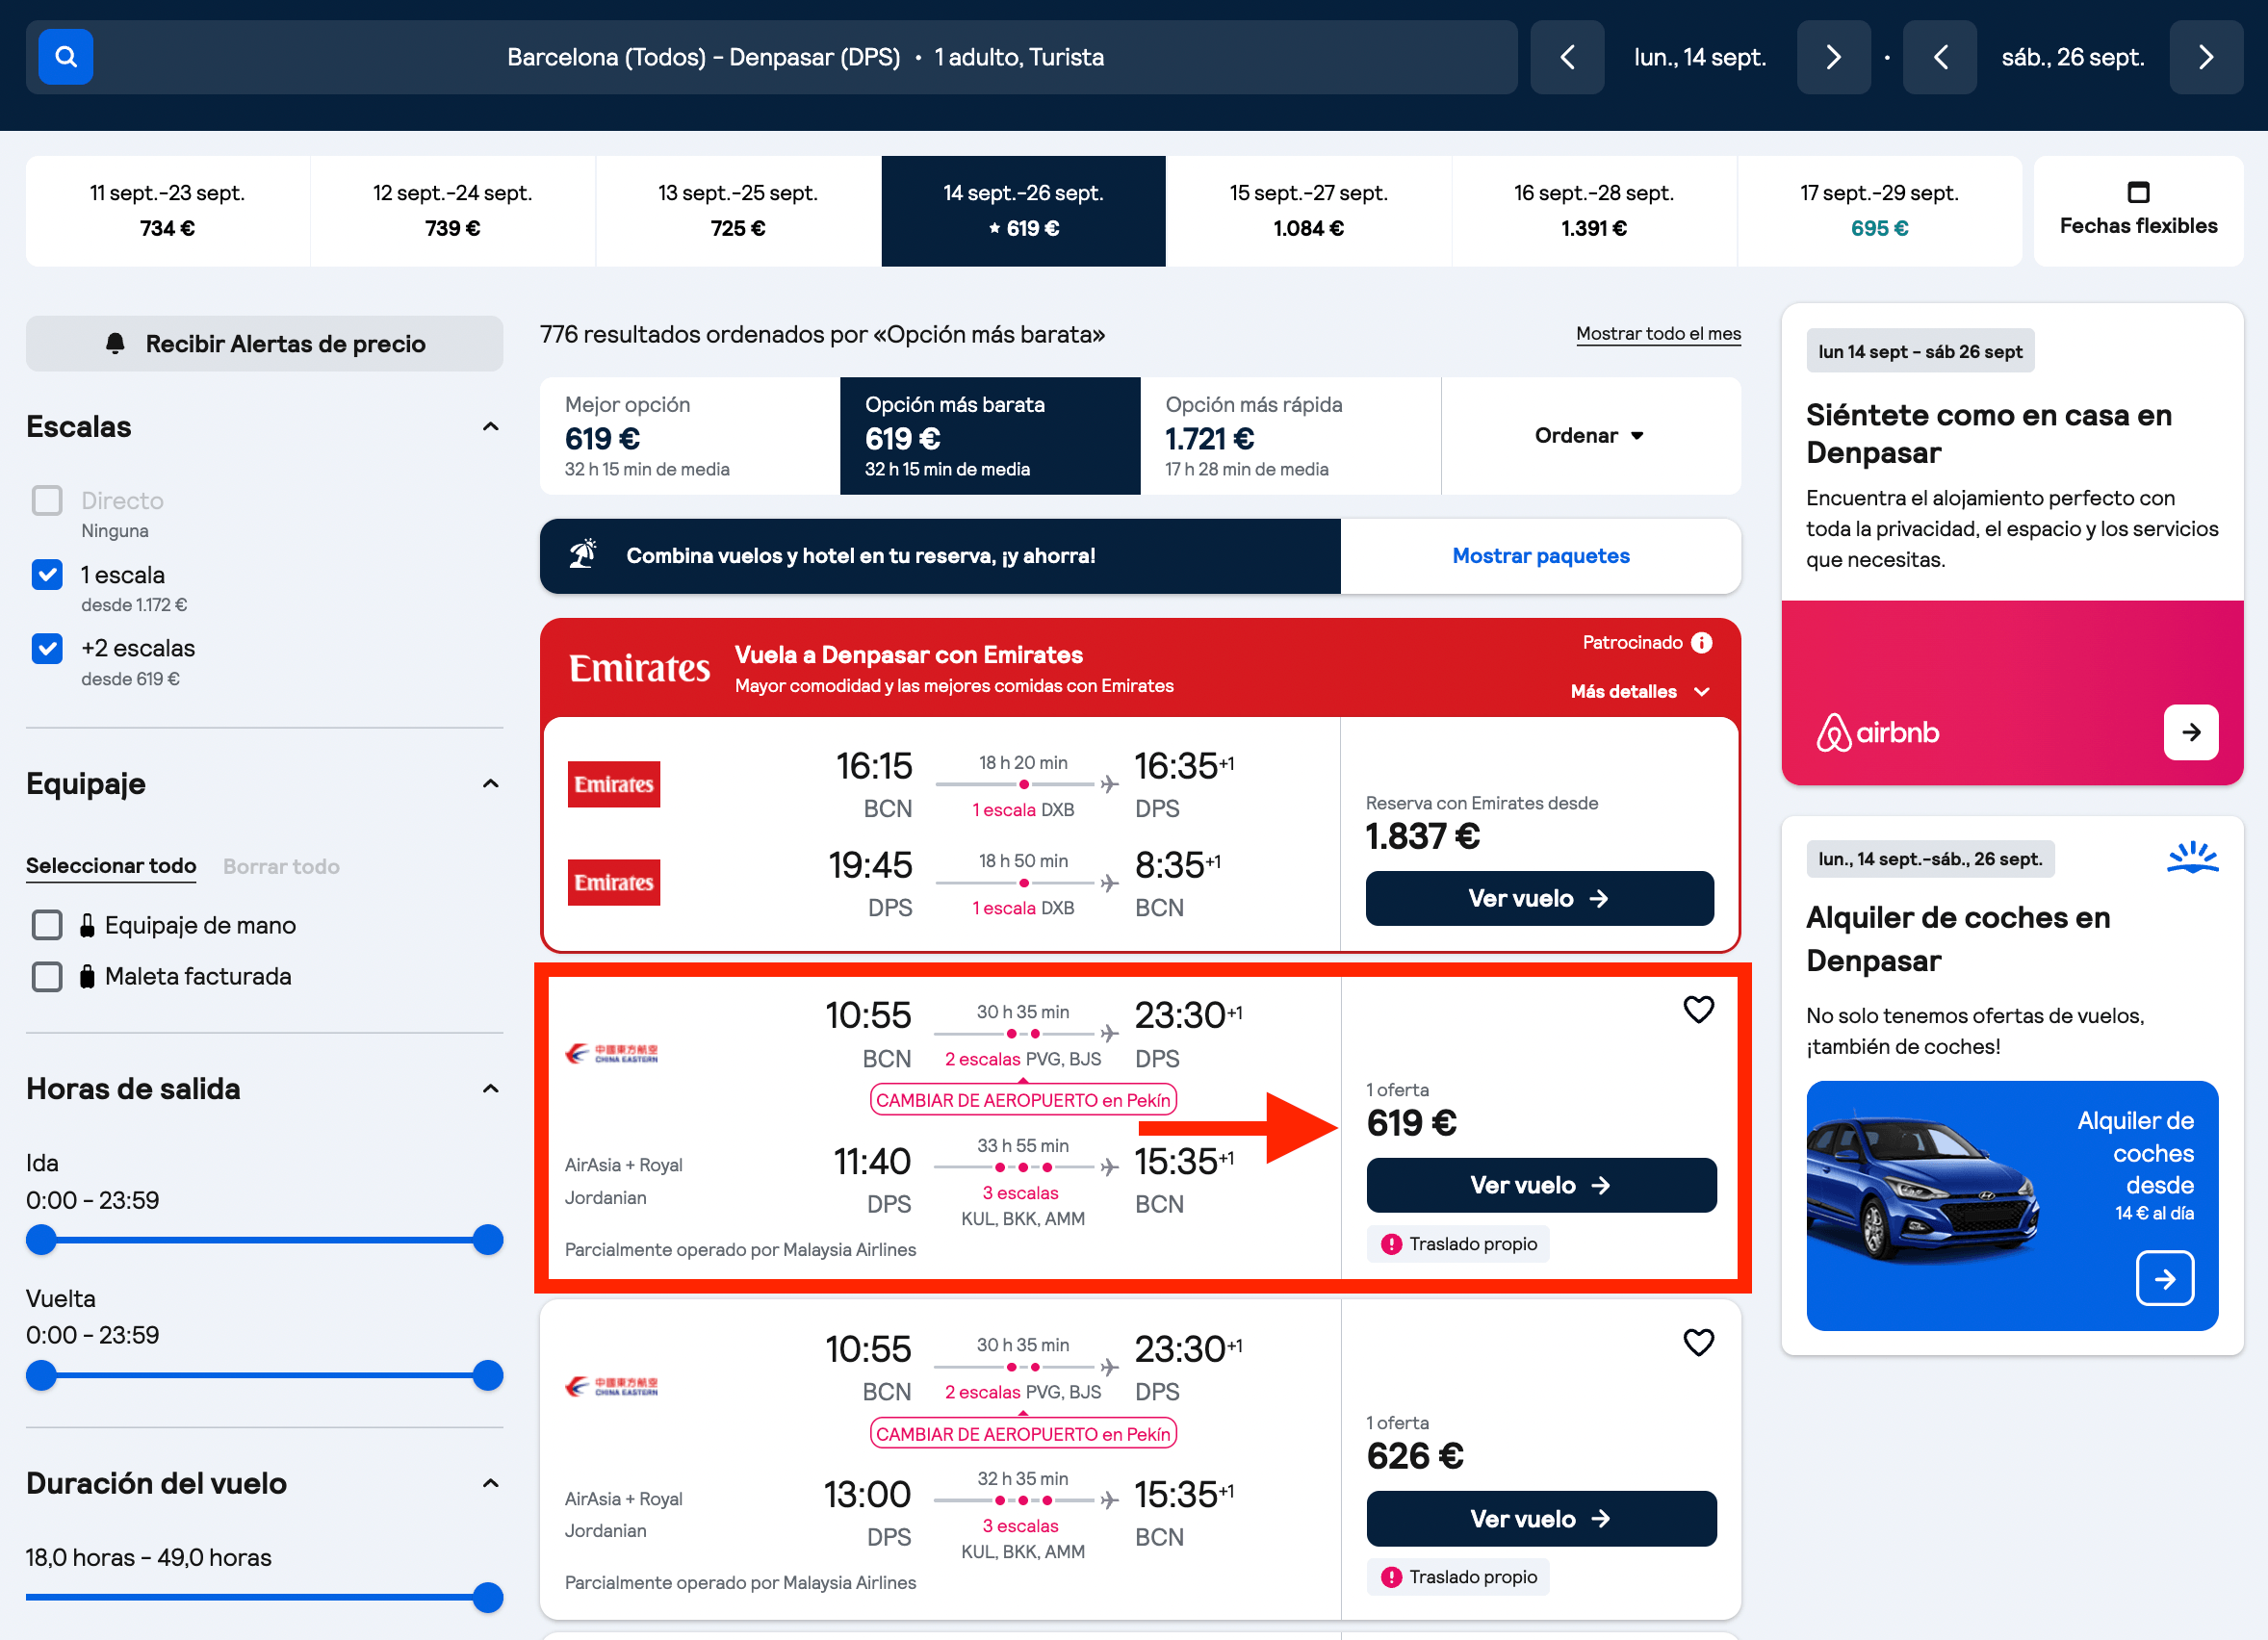Image resolution: width=2268 pixels, height=1640 pixels.
Task: Select the 16 sept.-28 sept. date tab
Action: tap(1593, 210)
